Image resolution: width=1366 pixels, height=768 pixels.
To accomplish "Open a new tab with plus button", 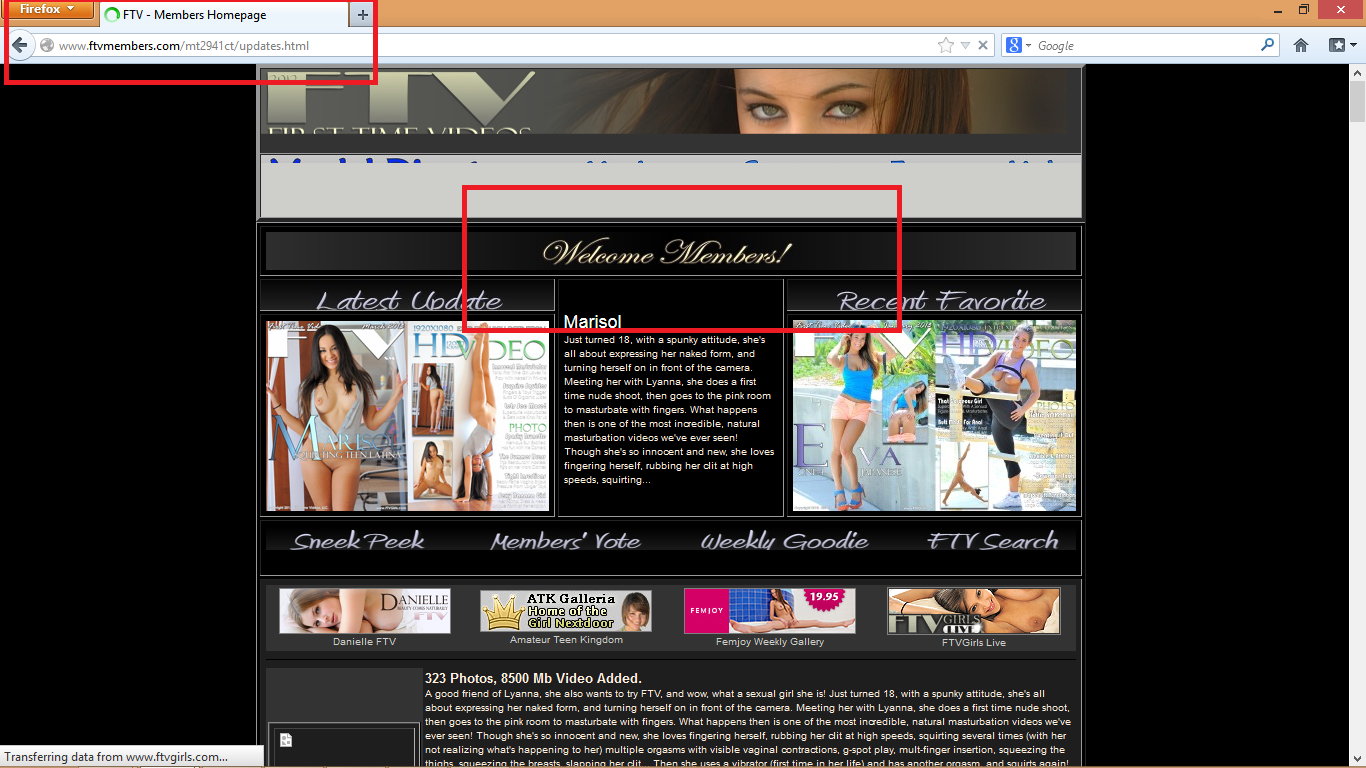I will coord(362,15).
